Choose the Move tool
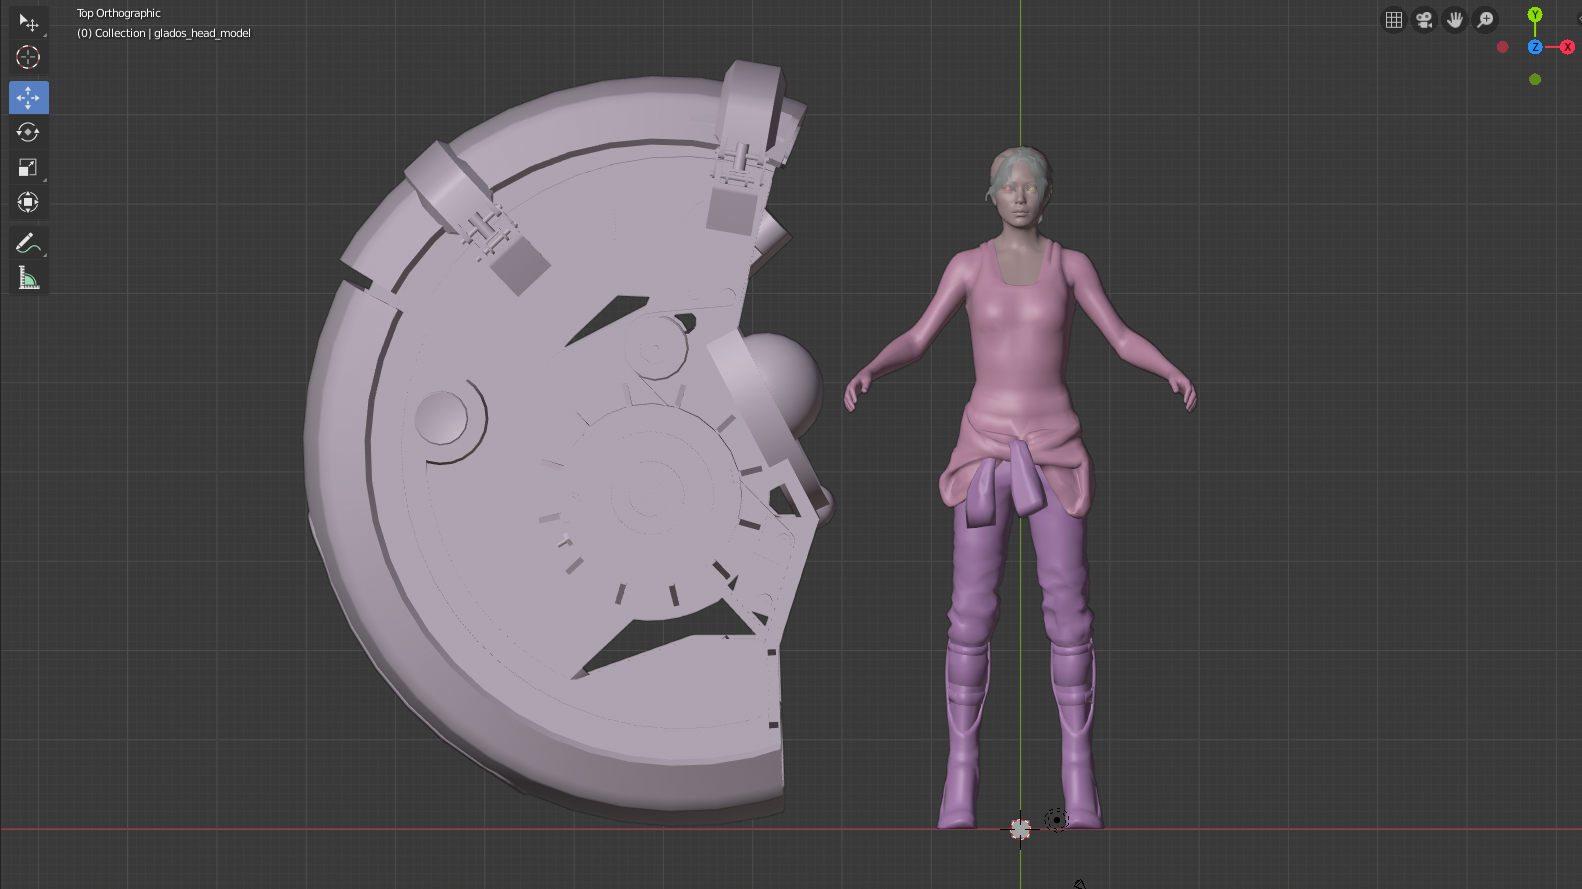This screenshot has width=1582, height=889. (x=28, y=97)
